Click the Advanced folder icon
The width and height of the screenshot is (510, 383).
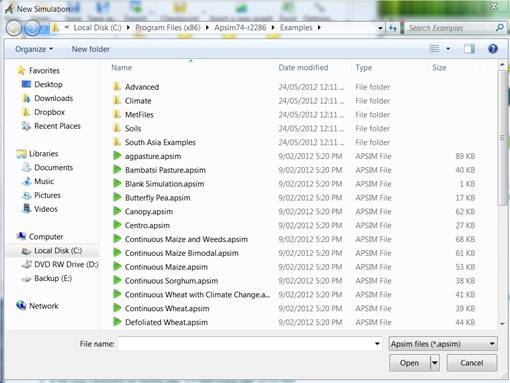[x=117, y=87]
